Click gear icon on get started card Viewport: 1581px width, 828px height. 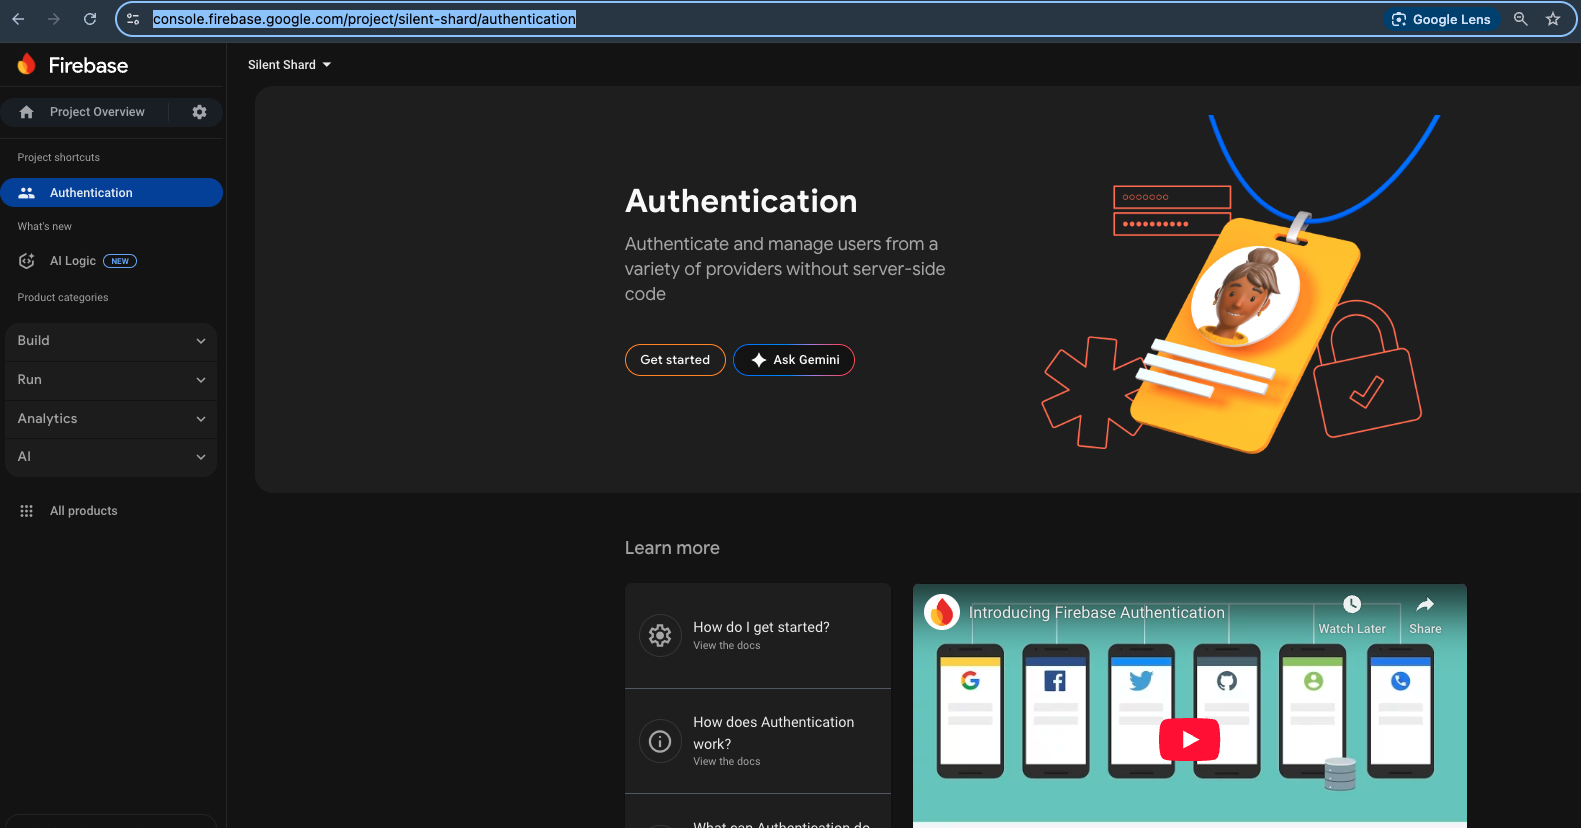pyautogui.click(x=660, y=635)
